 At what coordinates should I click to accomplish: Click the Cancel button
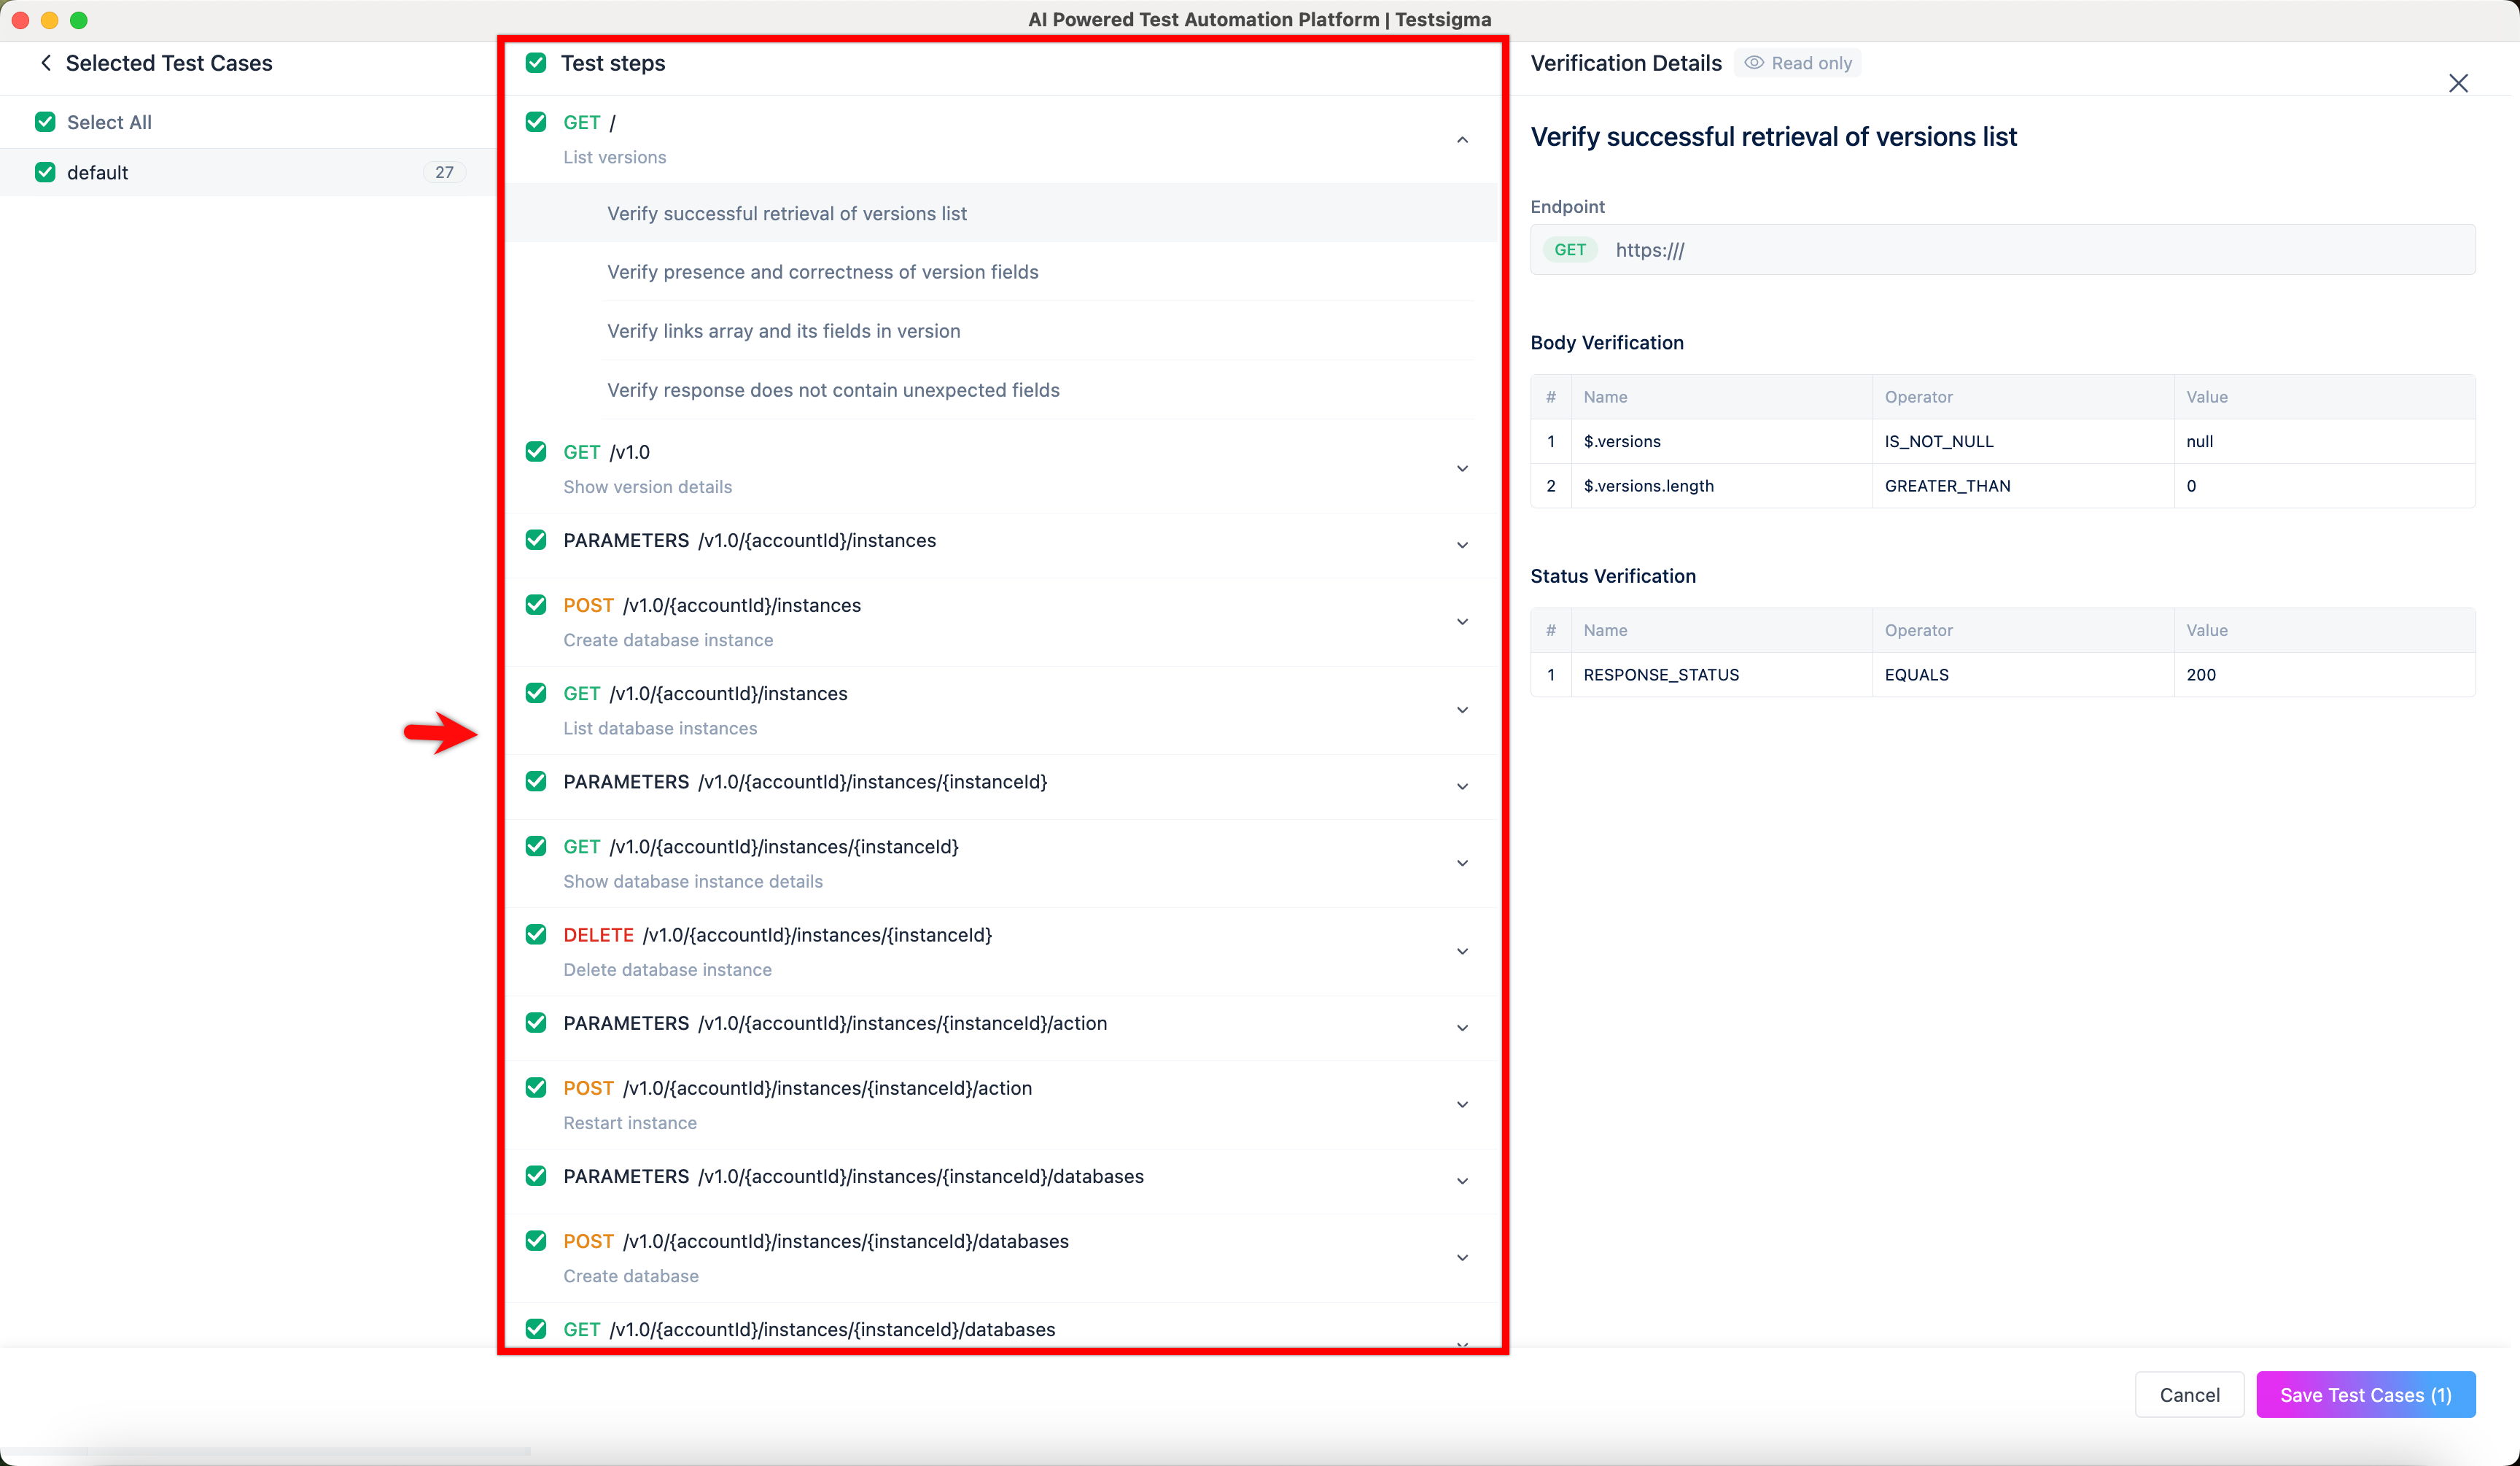(x=2188, y=1394)
